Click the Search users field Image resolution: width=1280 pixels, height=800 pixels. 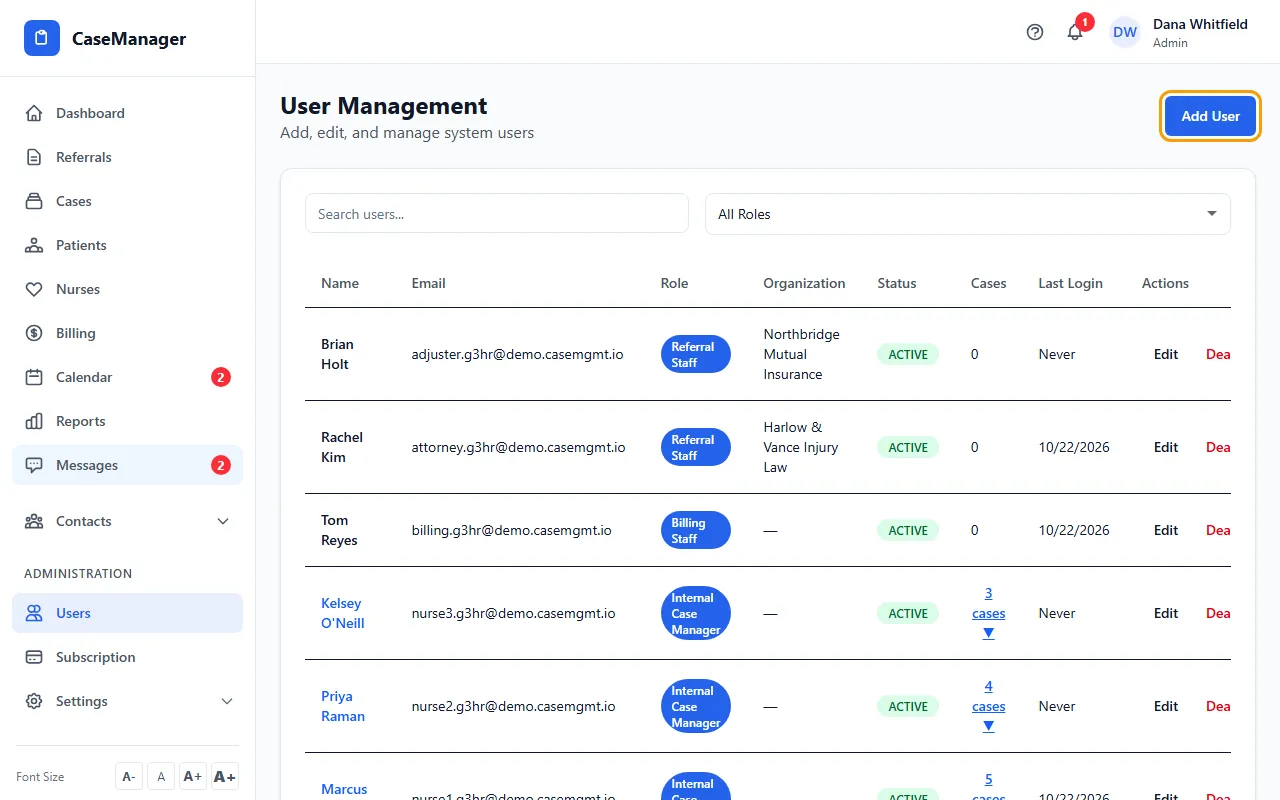[x=497, y=214]
